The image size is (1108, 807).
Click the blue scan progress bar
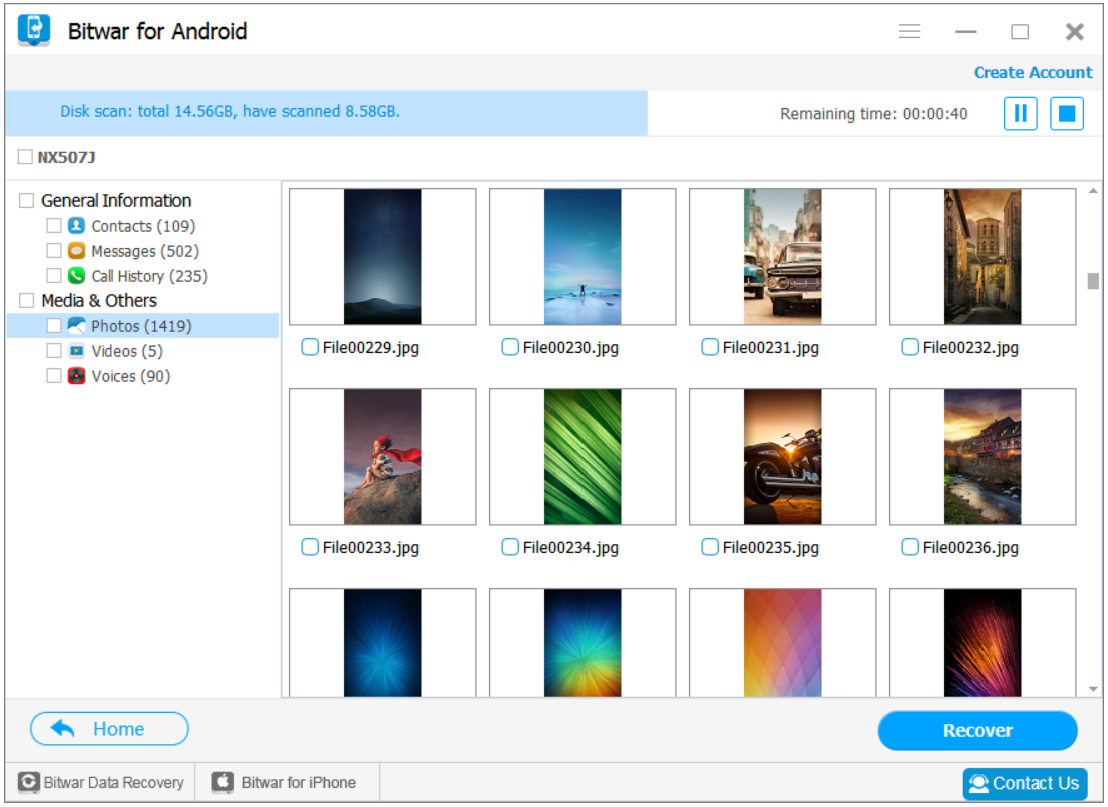(x=326, y=113)
